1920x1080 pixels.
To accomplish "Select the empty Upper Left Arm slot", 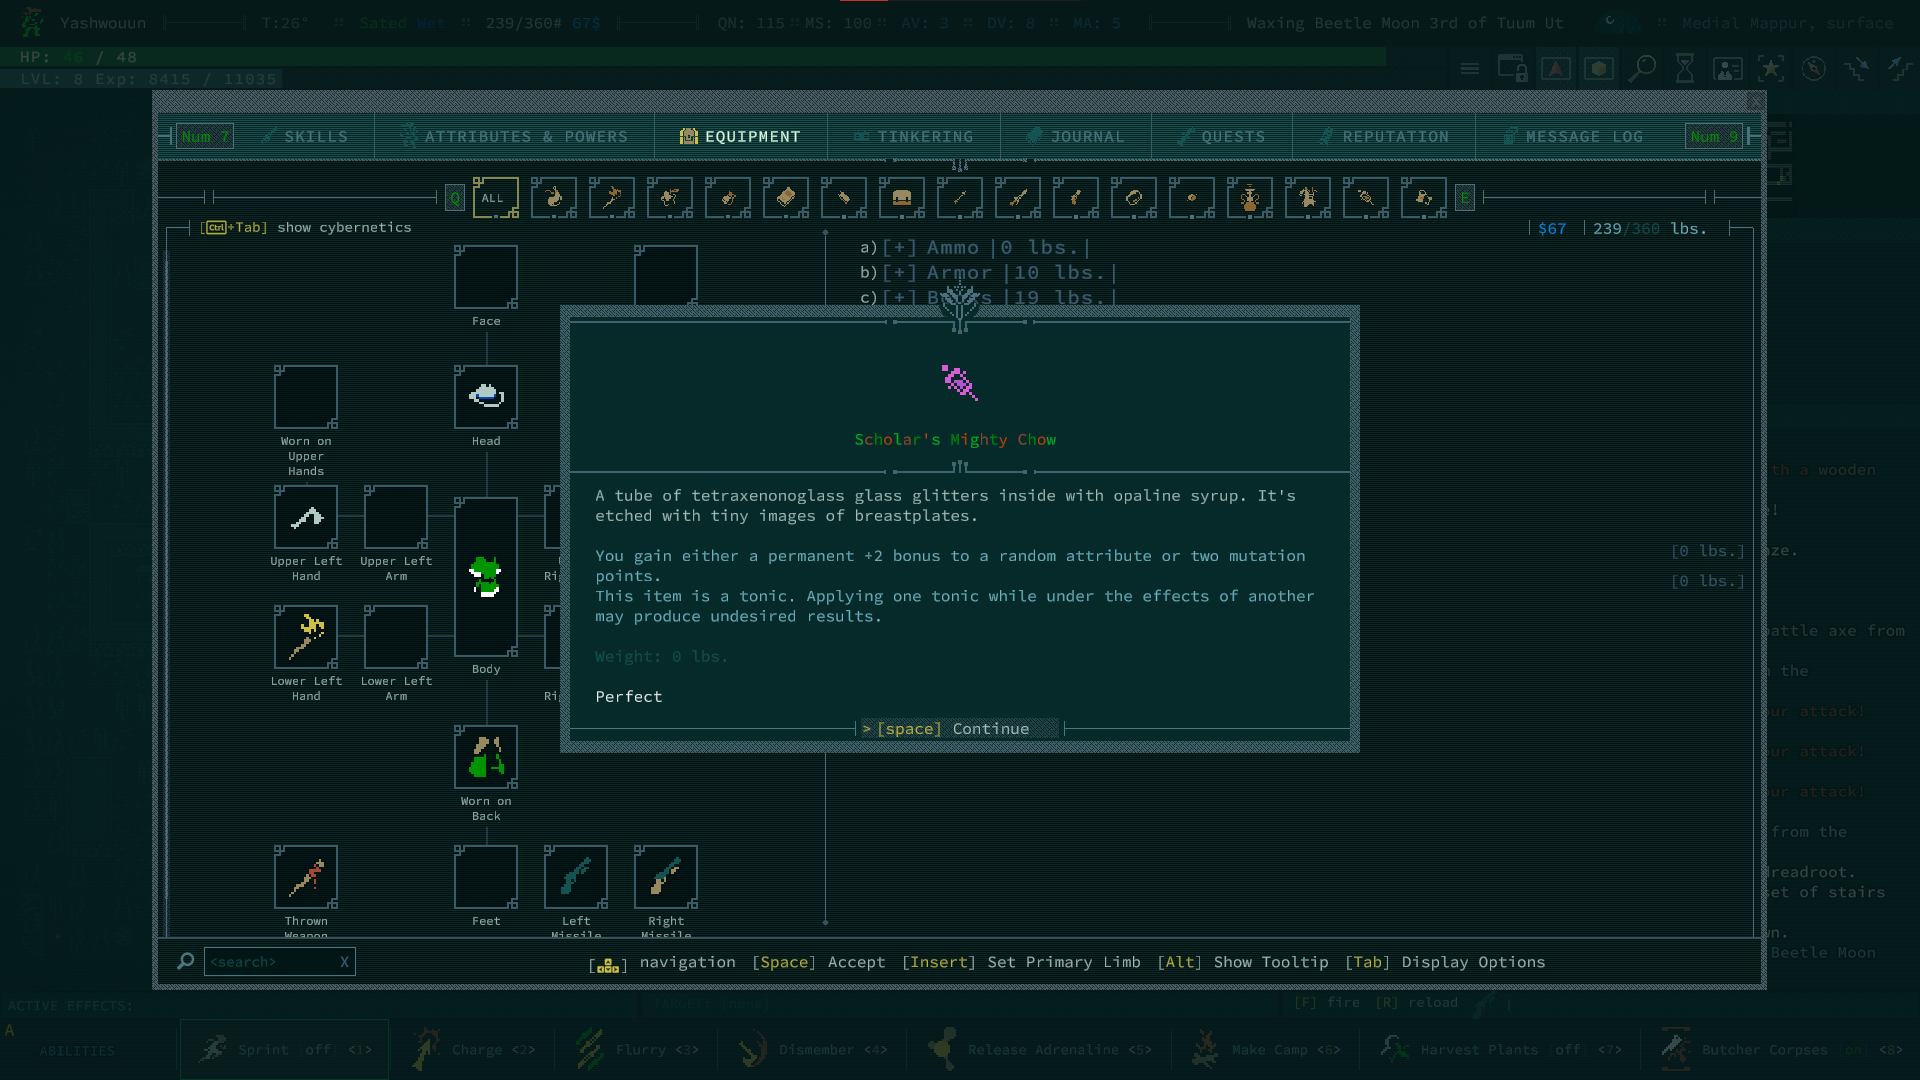I will (x=396, y=517).
